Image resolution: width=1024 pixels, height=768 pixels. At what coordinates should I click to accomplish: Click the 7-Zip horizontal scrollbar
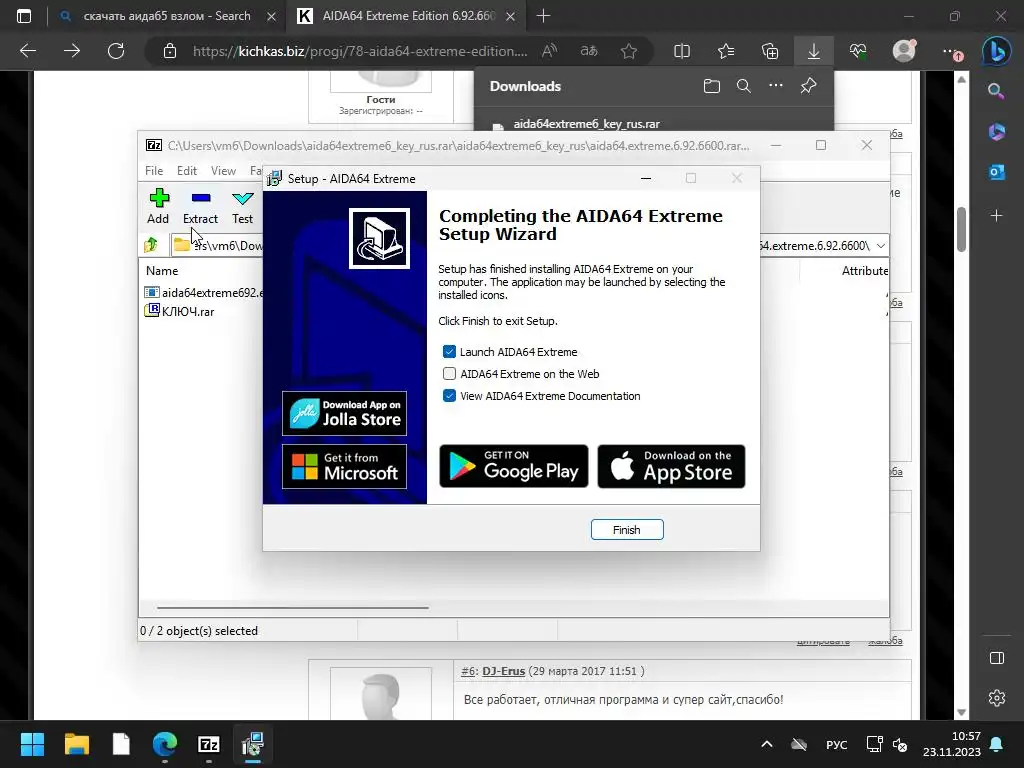point(293,607)
